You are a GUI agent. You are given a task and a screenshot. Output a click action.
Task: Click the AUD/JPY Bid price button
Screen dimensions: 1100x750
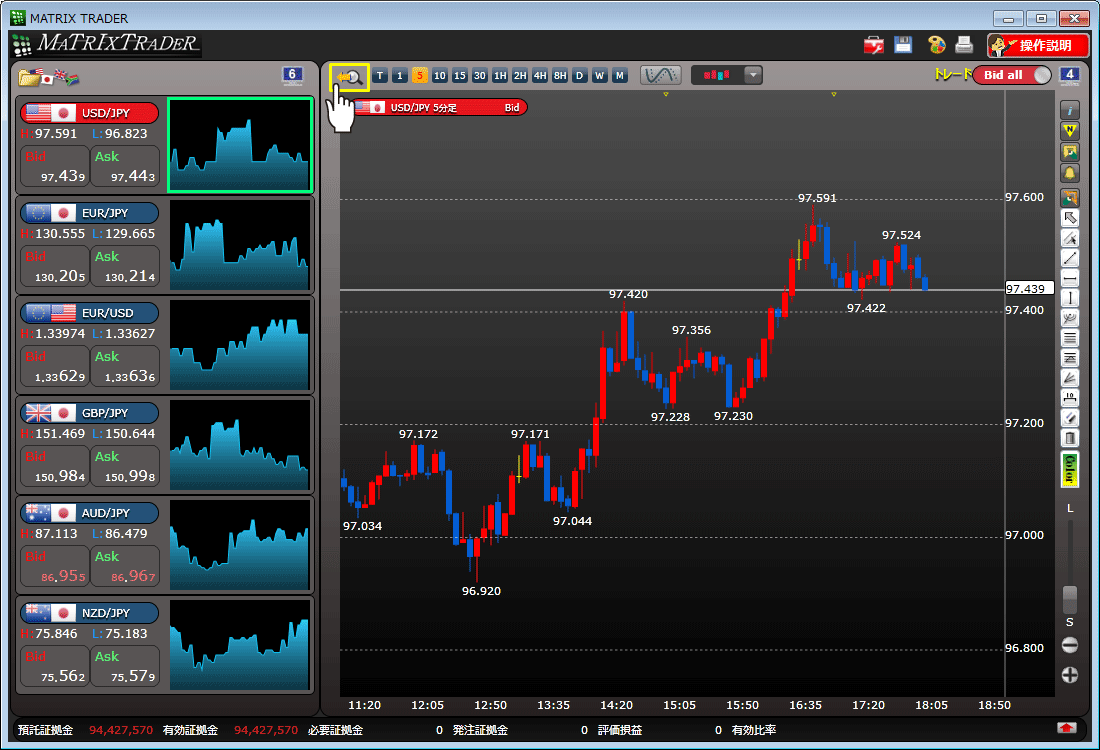pos(55,566)
